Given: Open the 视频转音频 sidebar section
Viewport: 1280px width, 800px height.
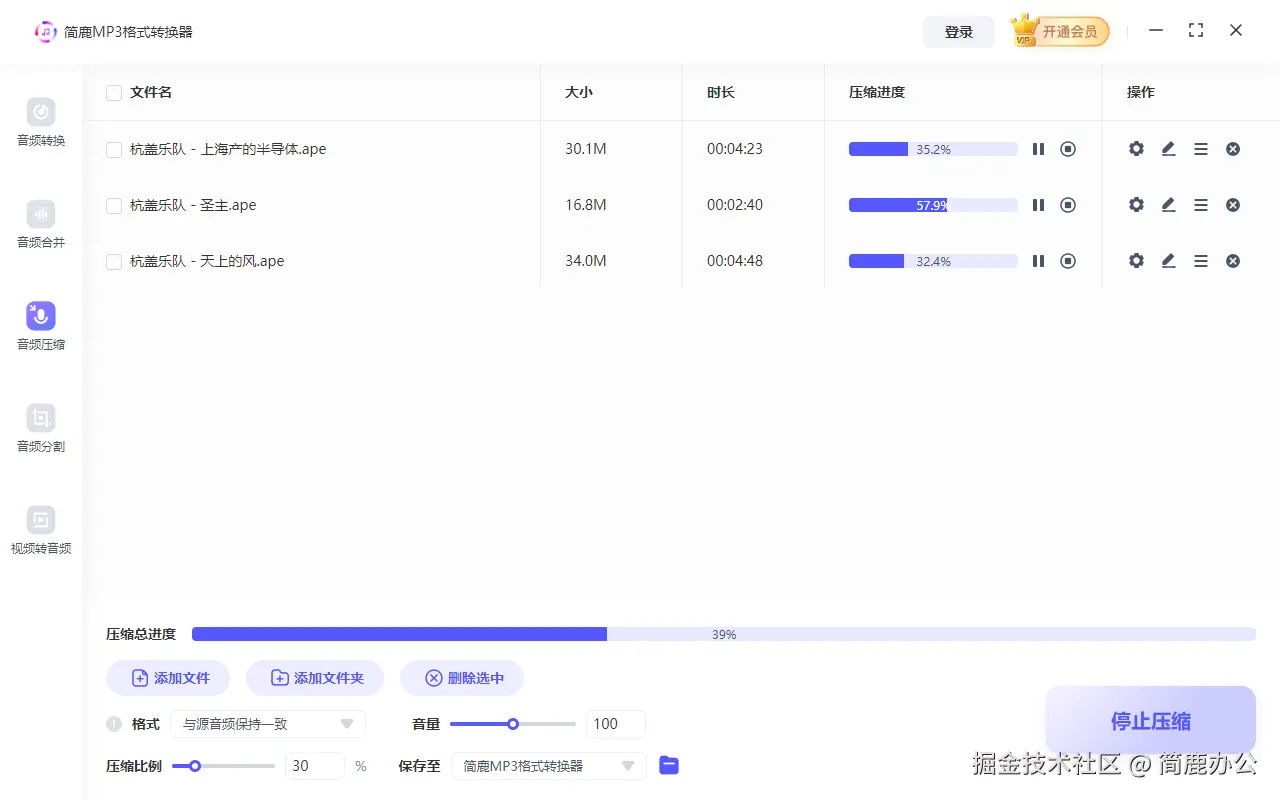Looking at the screenshot, I should click(41, 530).
